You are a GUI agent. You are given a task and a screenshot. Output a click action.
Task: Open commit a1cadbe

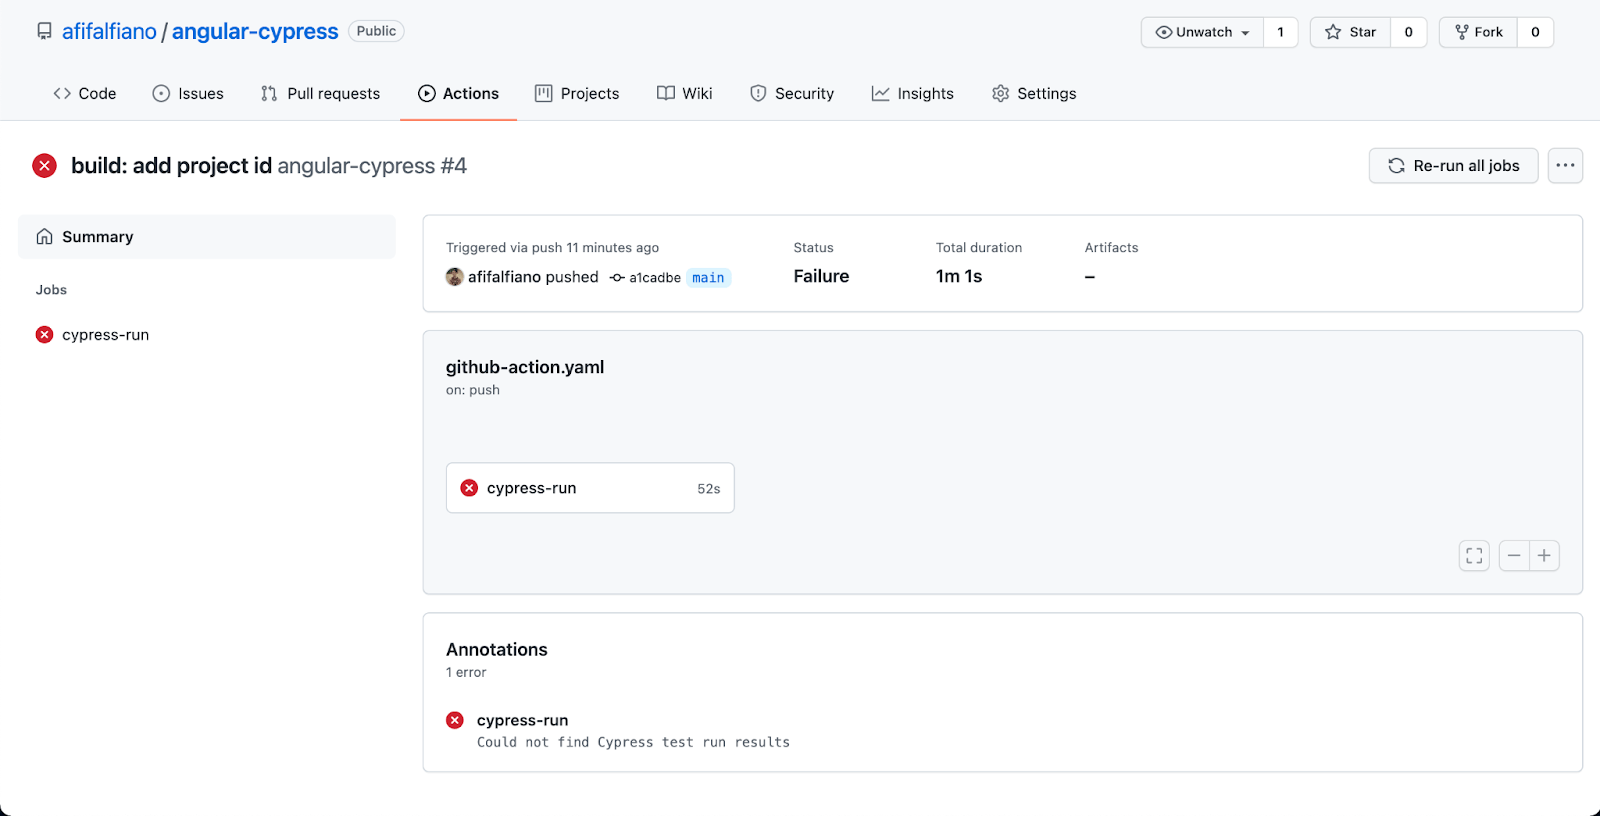click(x=655, y=278)
